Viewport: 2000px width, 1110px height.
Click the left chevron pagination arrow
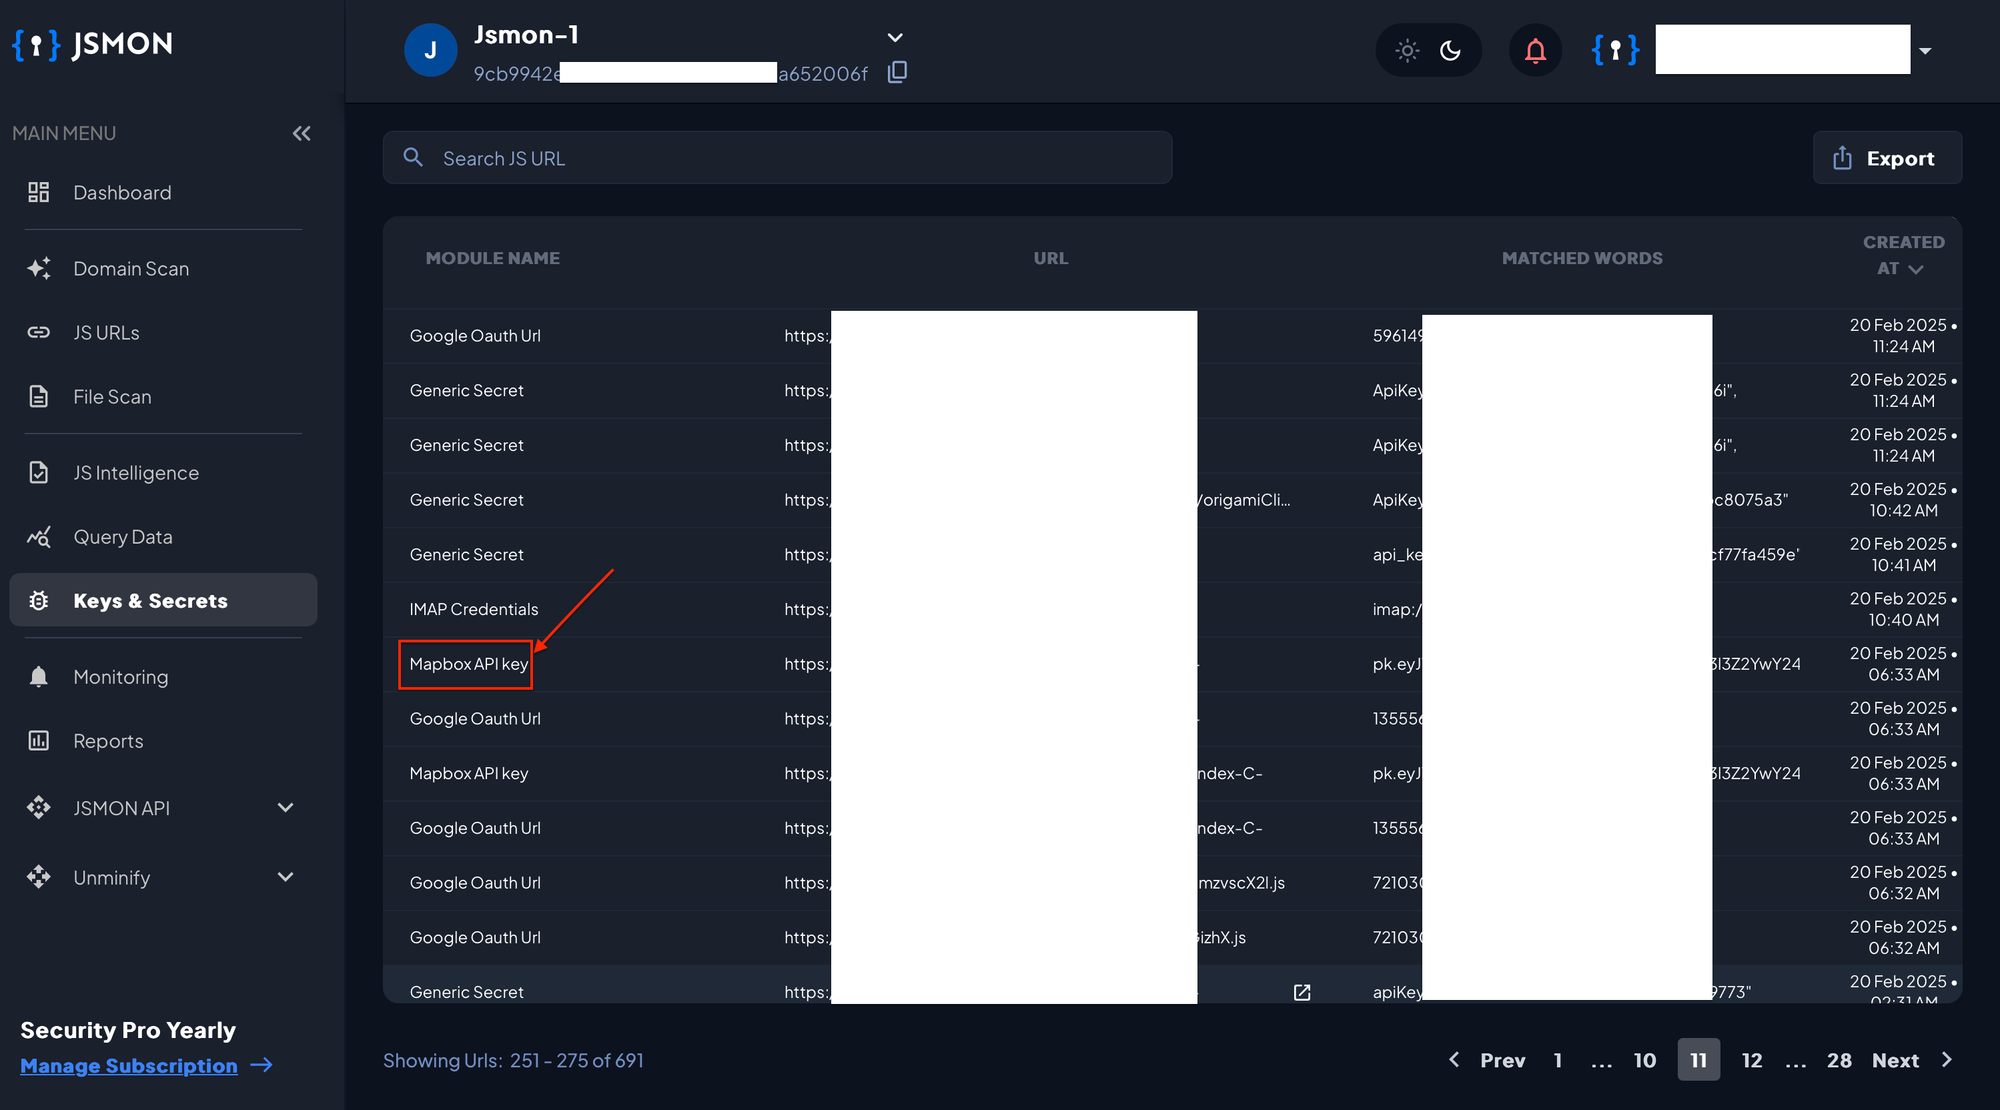(1454, 1060)
